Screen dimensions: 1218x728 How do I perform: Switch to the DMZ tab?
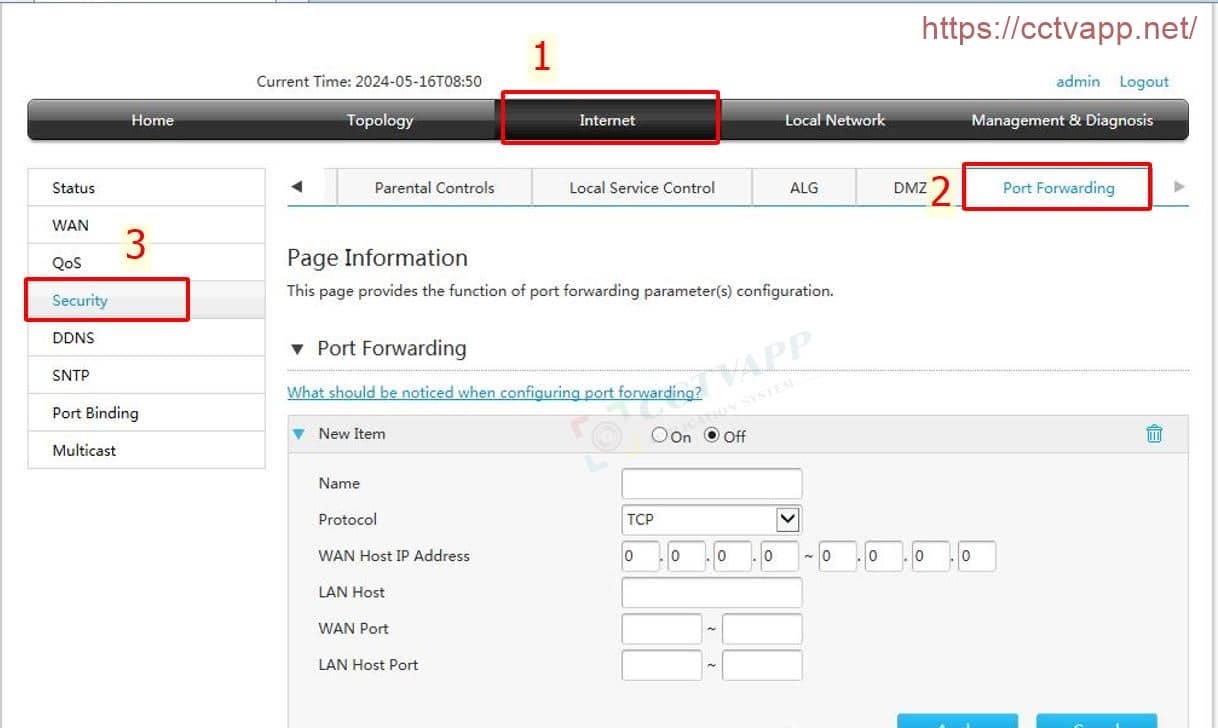tap(908, 188)
